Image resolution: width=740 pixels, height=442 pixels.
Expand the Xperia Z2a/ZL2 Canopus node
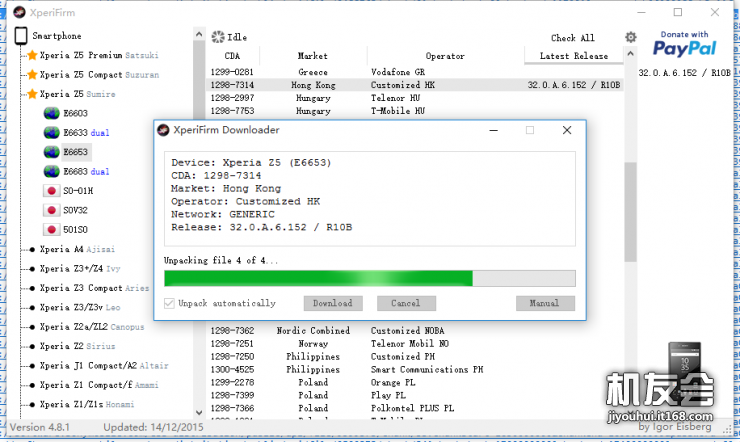32,327
